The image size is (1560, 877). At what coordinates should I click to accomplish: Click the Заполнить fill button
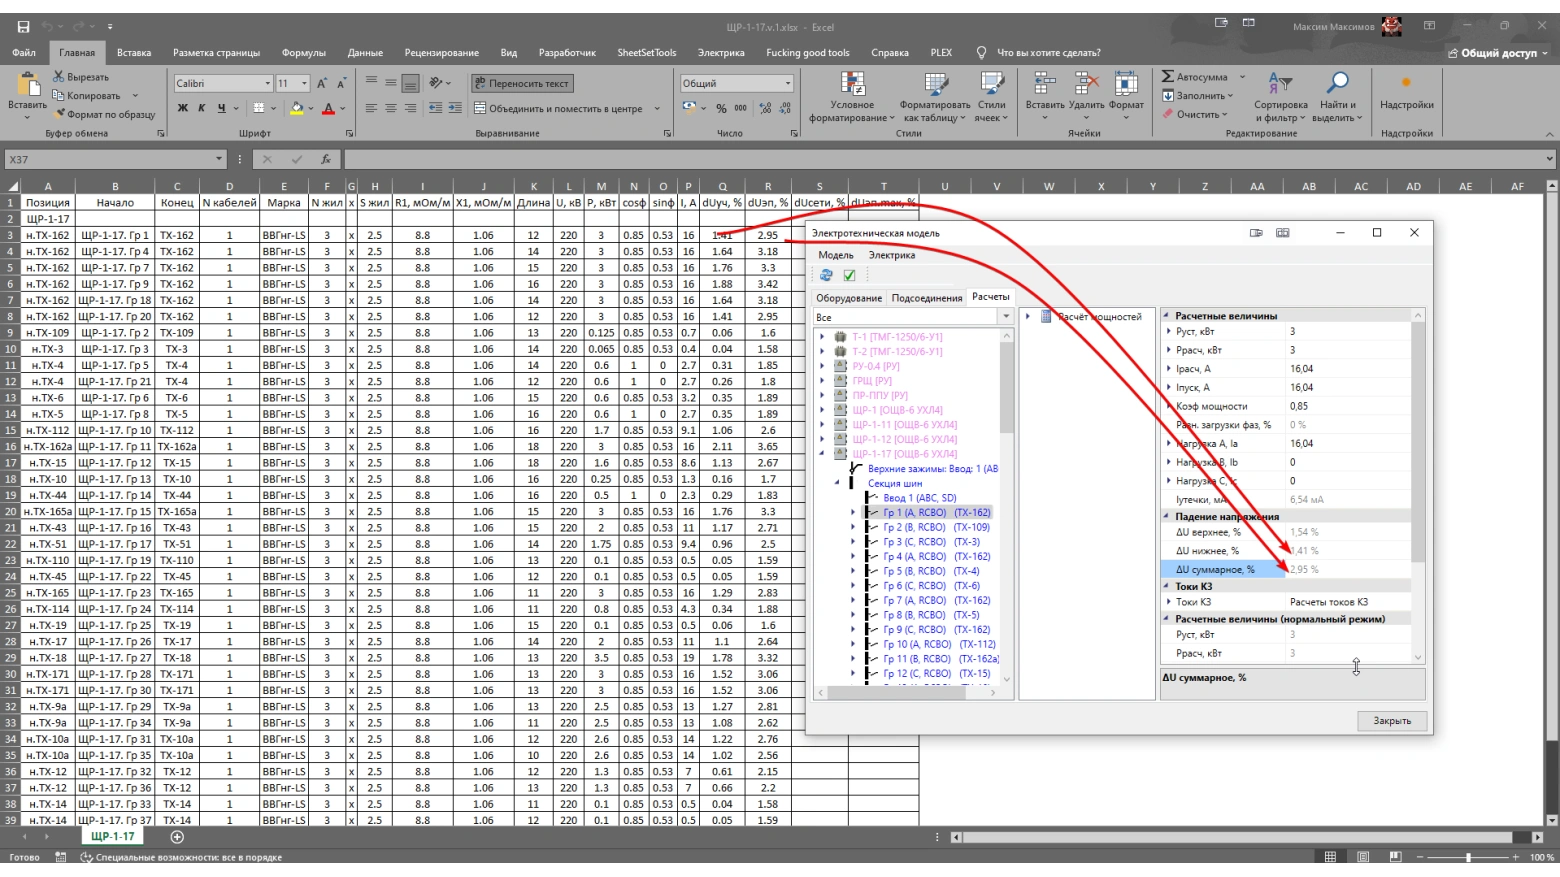click(x=1197, y=96)
